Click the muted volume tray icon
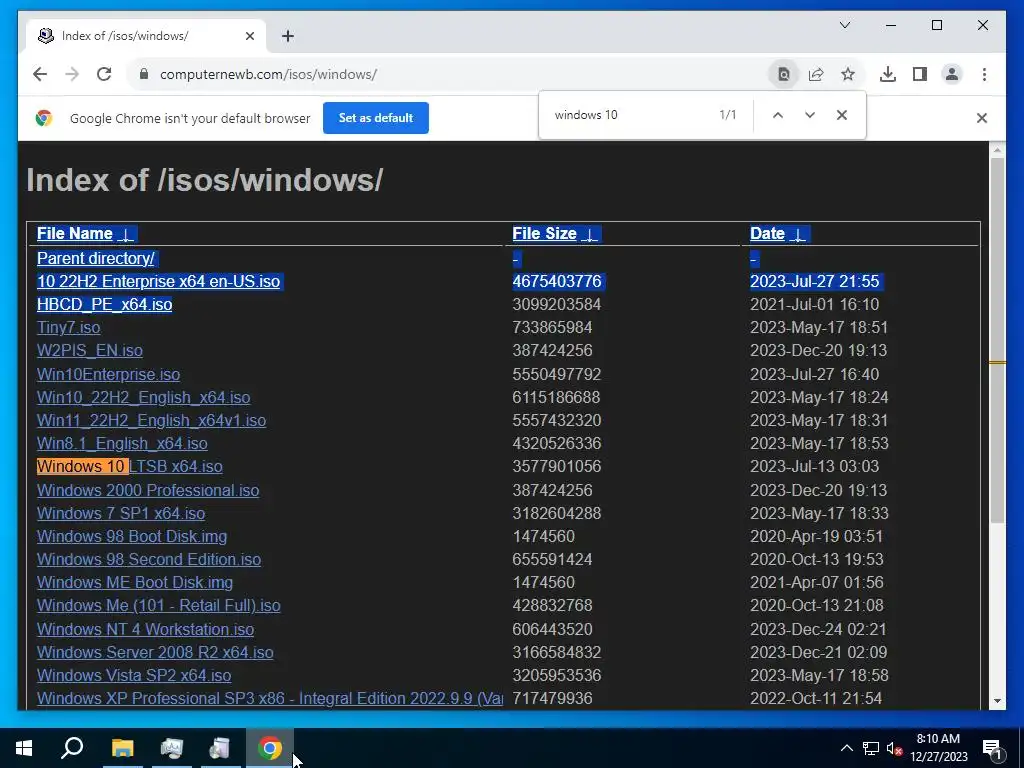 [895, 748]
